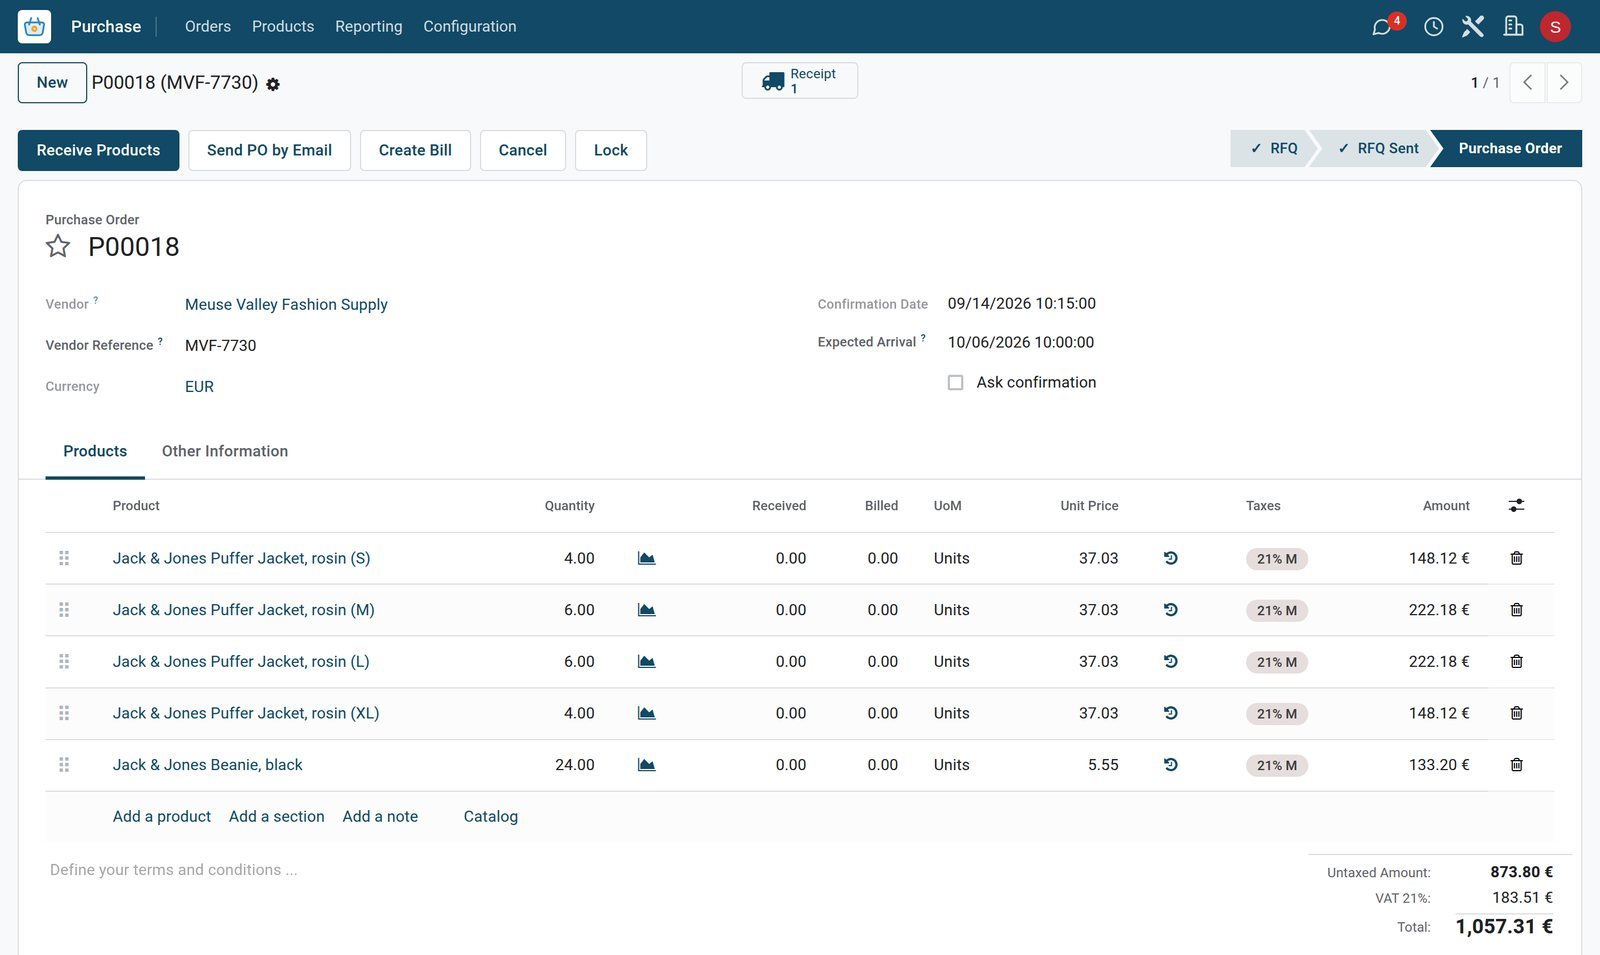Click the Add a section link
1600x955 pixels.
point(277,817)
